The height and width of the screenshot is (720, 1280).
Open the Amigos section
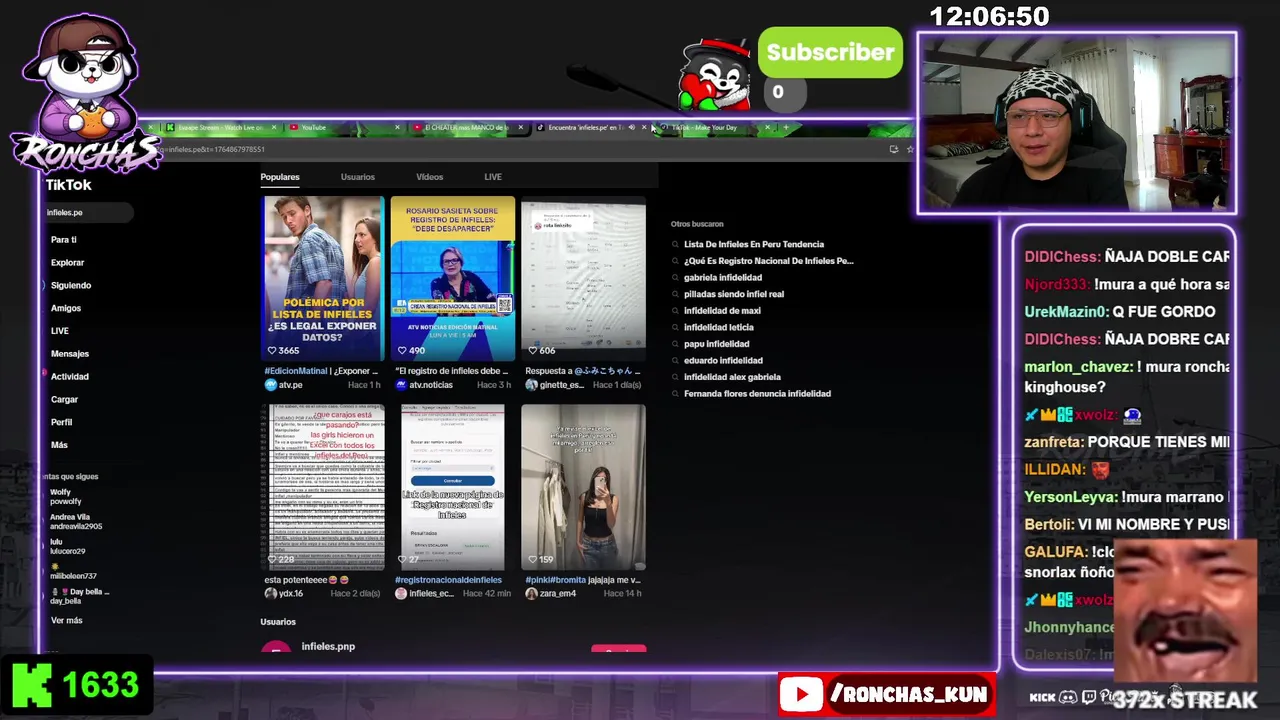click(66, 308)
